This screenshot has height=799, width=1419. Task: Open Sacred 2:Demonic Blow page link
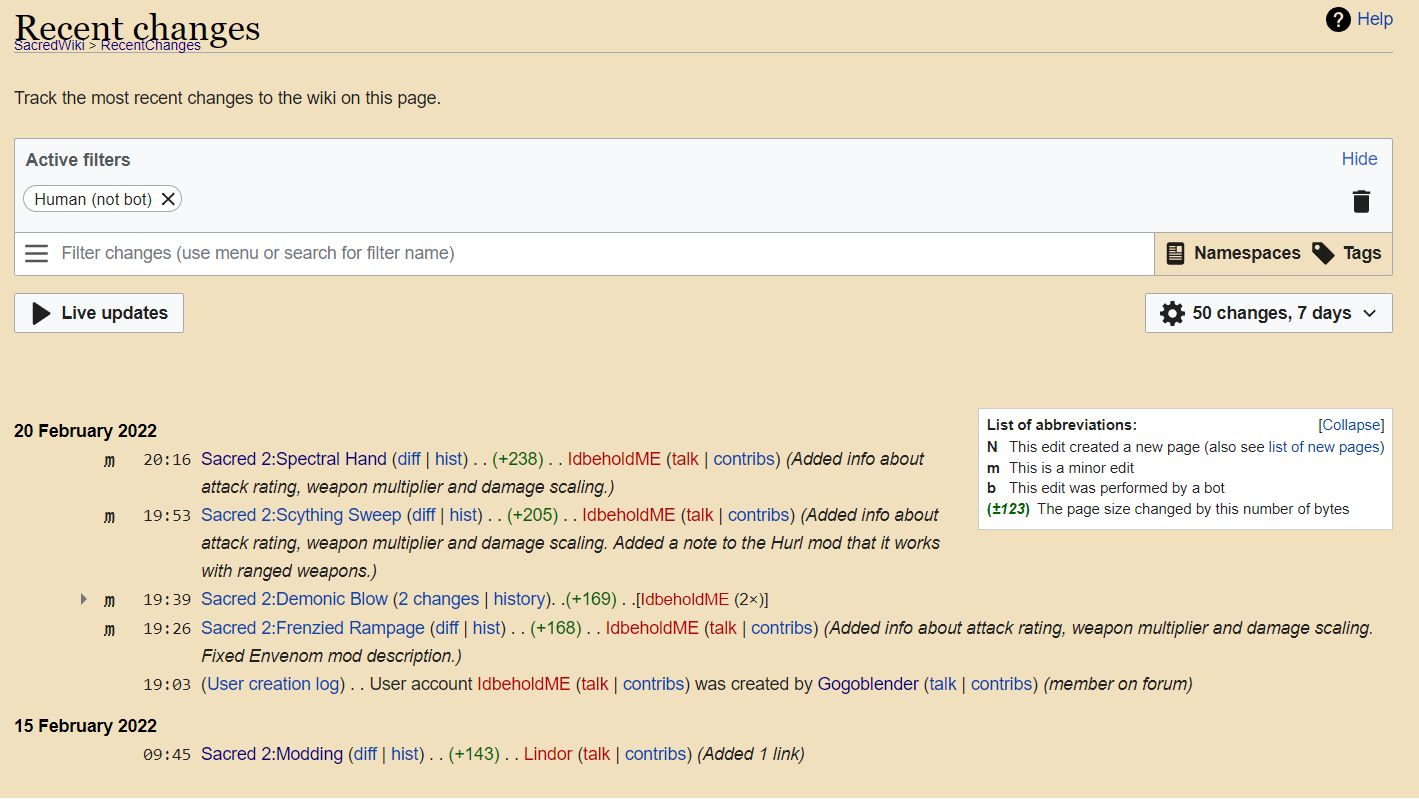[x=294, y=599]
